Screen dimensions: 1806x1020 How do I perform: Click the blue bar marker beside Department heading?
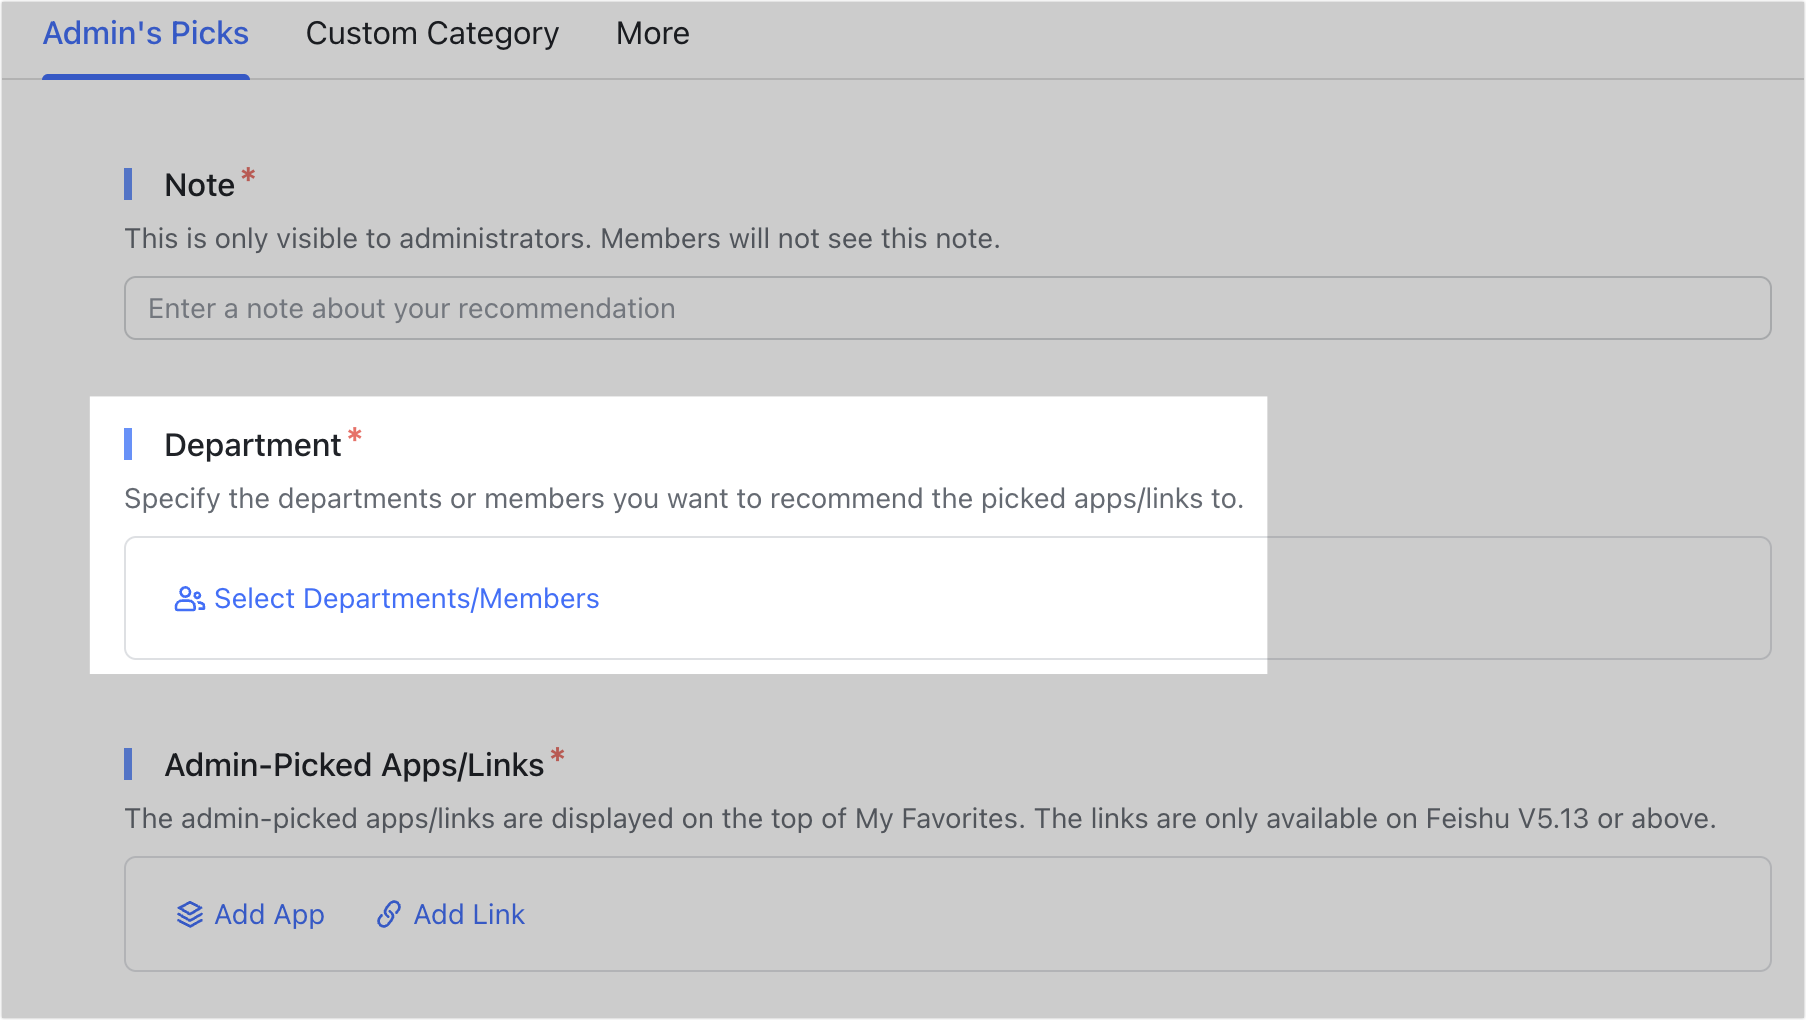tap(128, 445)
